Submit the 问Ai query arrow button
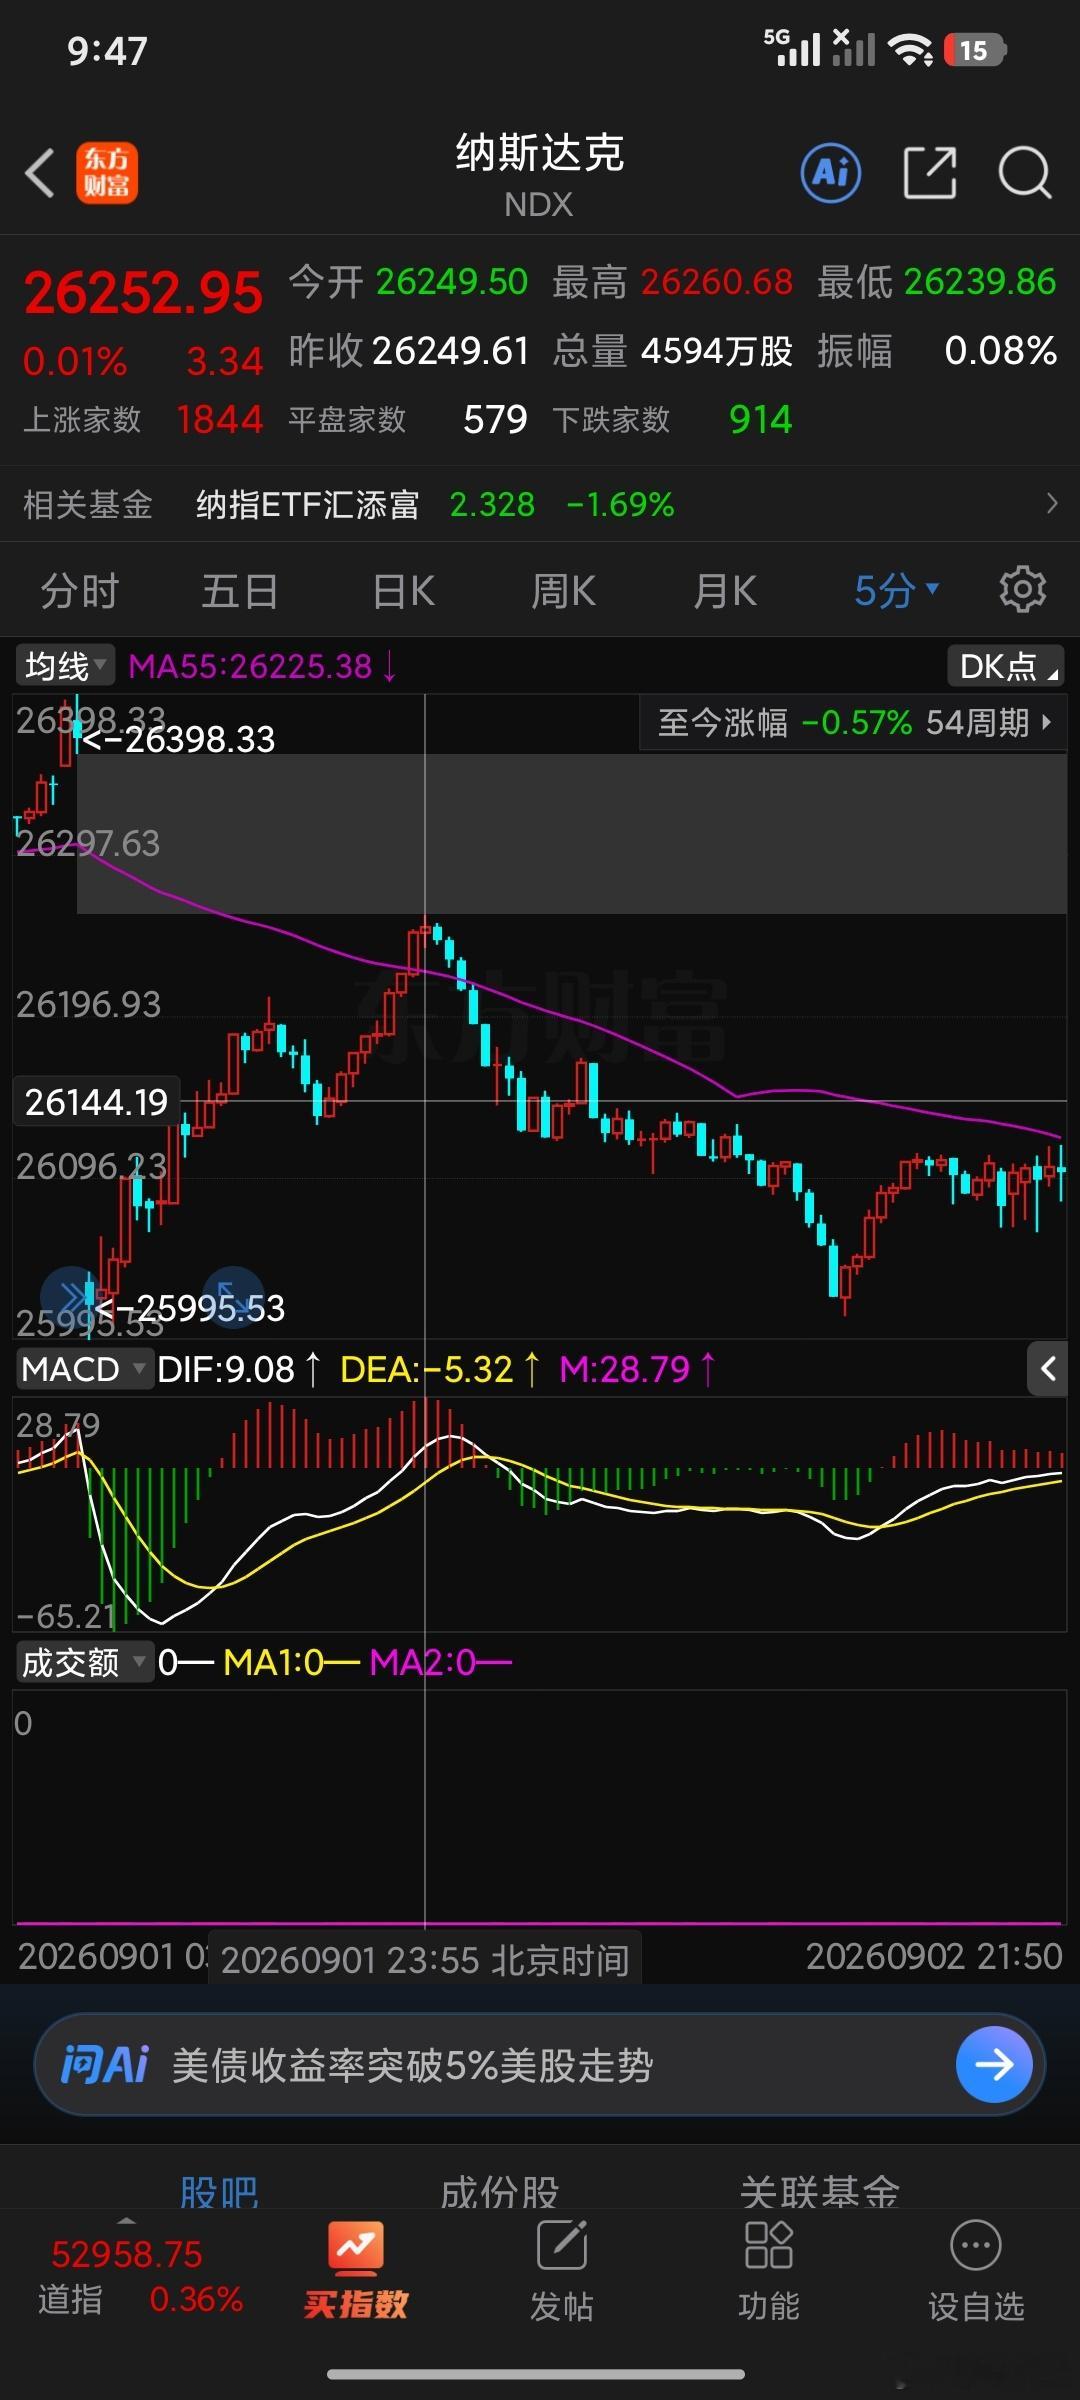The image size is (1080, 2400). (x=994, y=2064)
